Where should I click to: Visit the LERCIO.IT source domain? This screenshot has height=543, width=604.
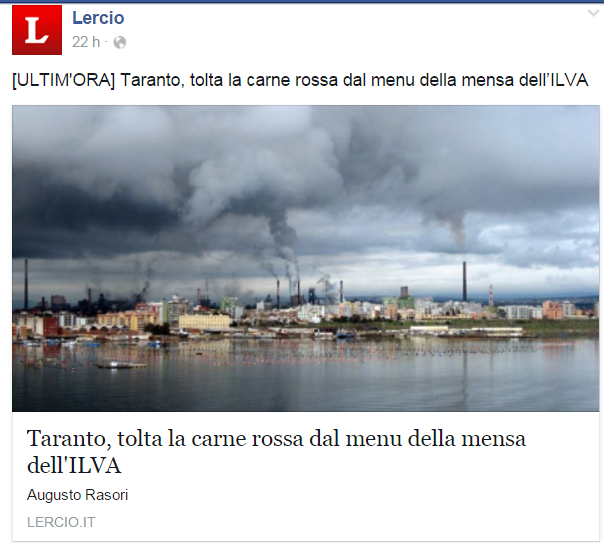(61, 522)
